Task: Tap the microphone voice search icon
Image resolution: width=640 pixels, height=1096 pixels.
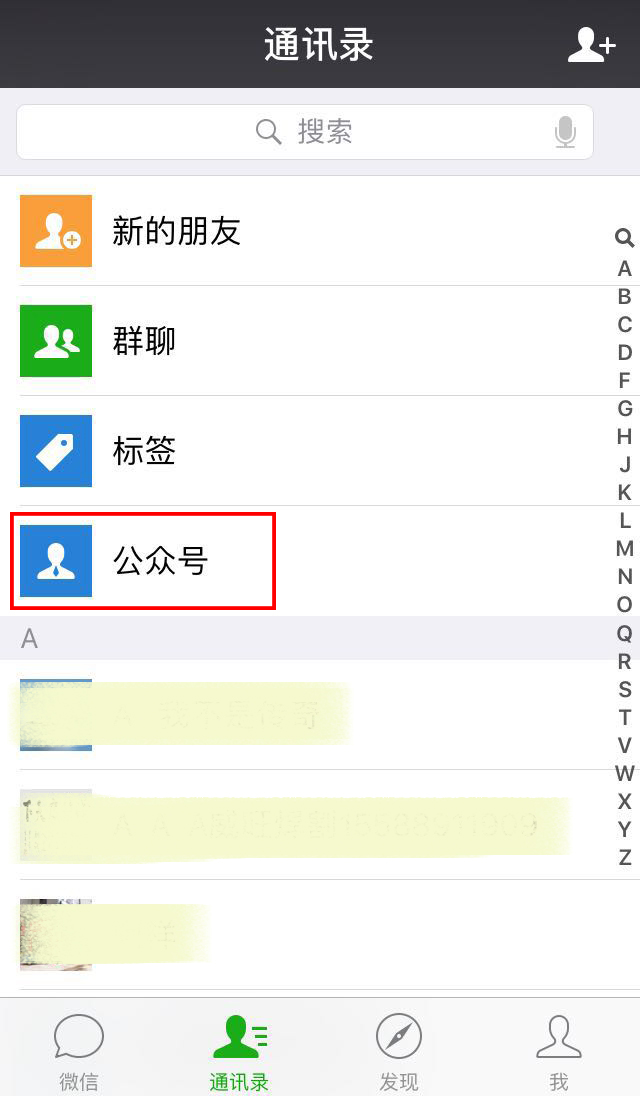Action: 565,132
